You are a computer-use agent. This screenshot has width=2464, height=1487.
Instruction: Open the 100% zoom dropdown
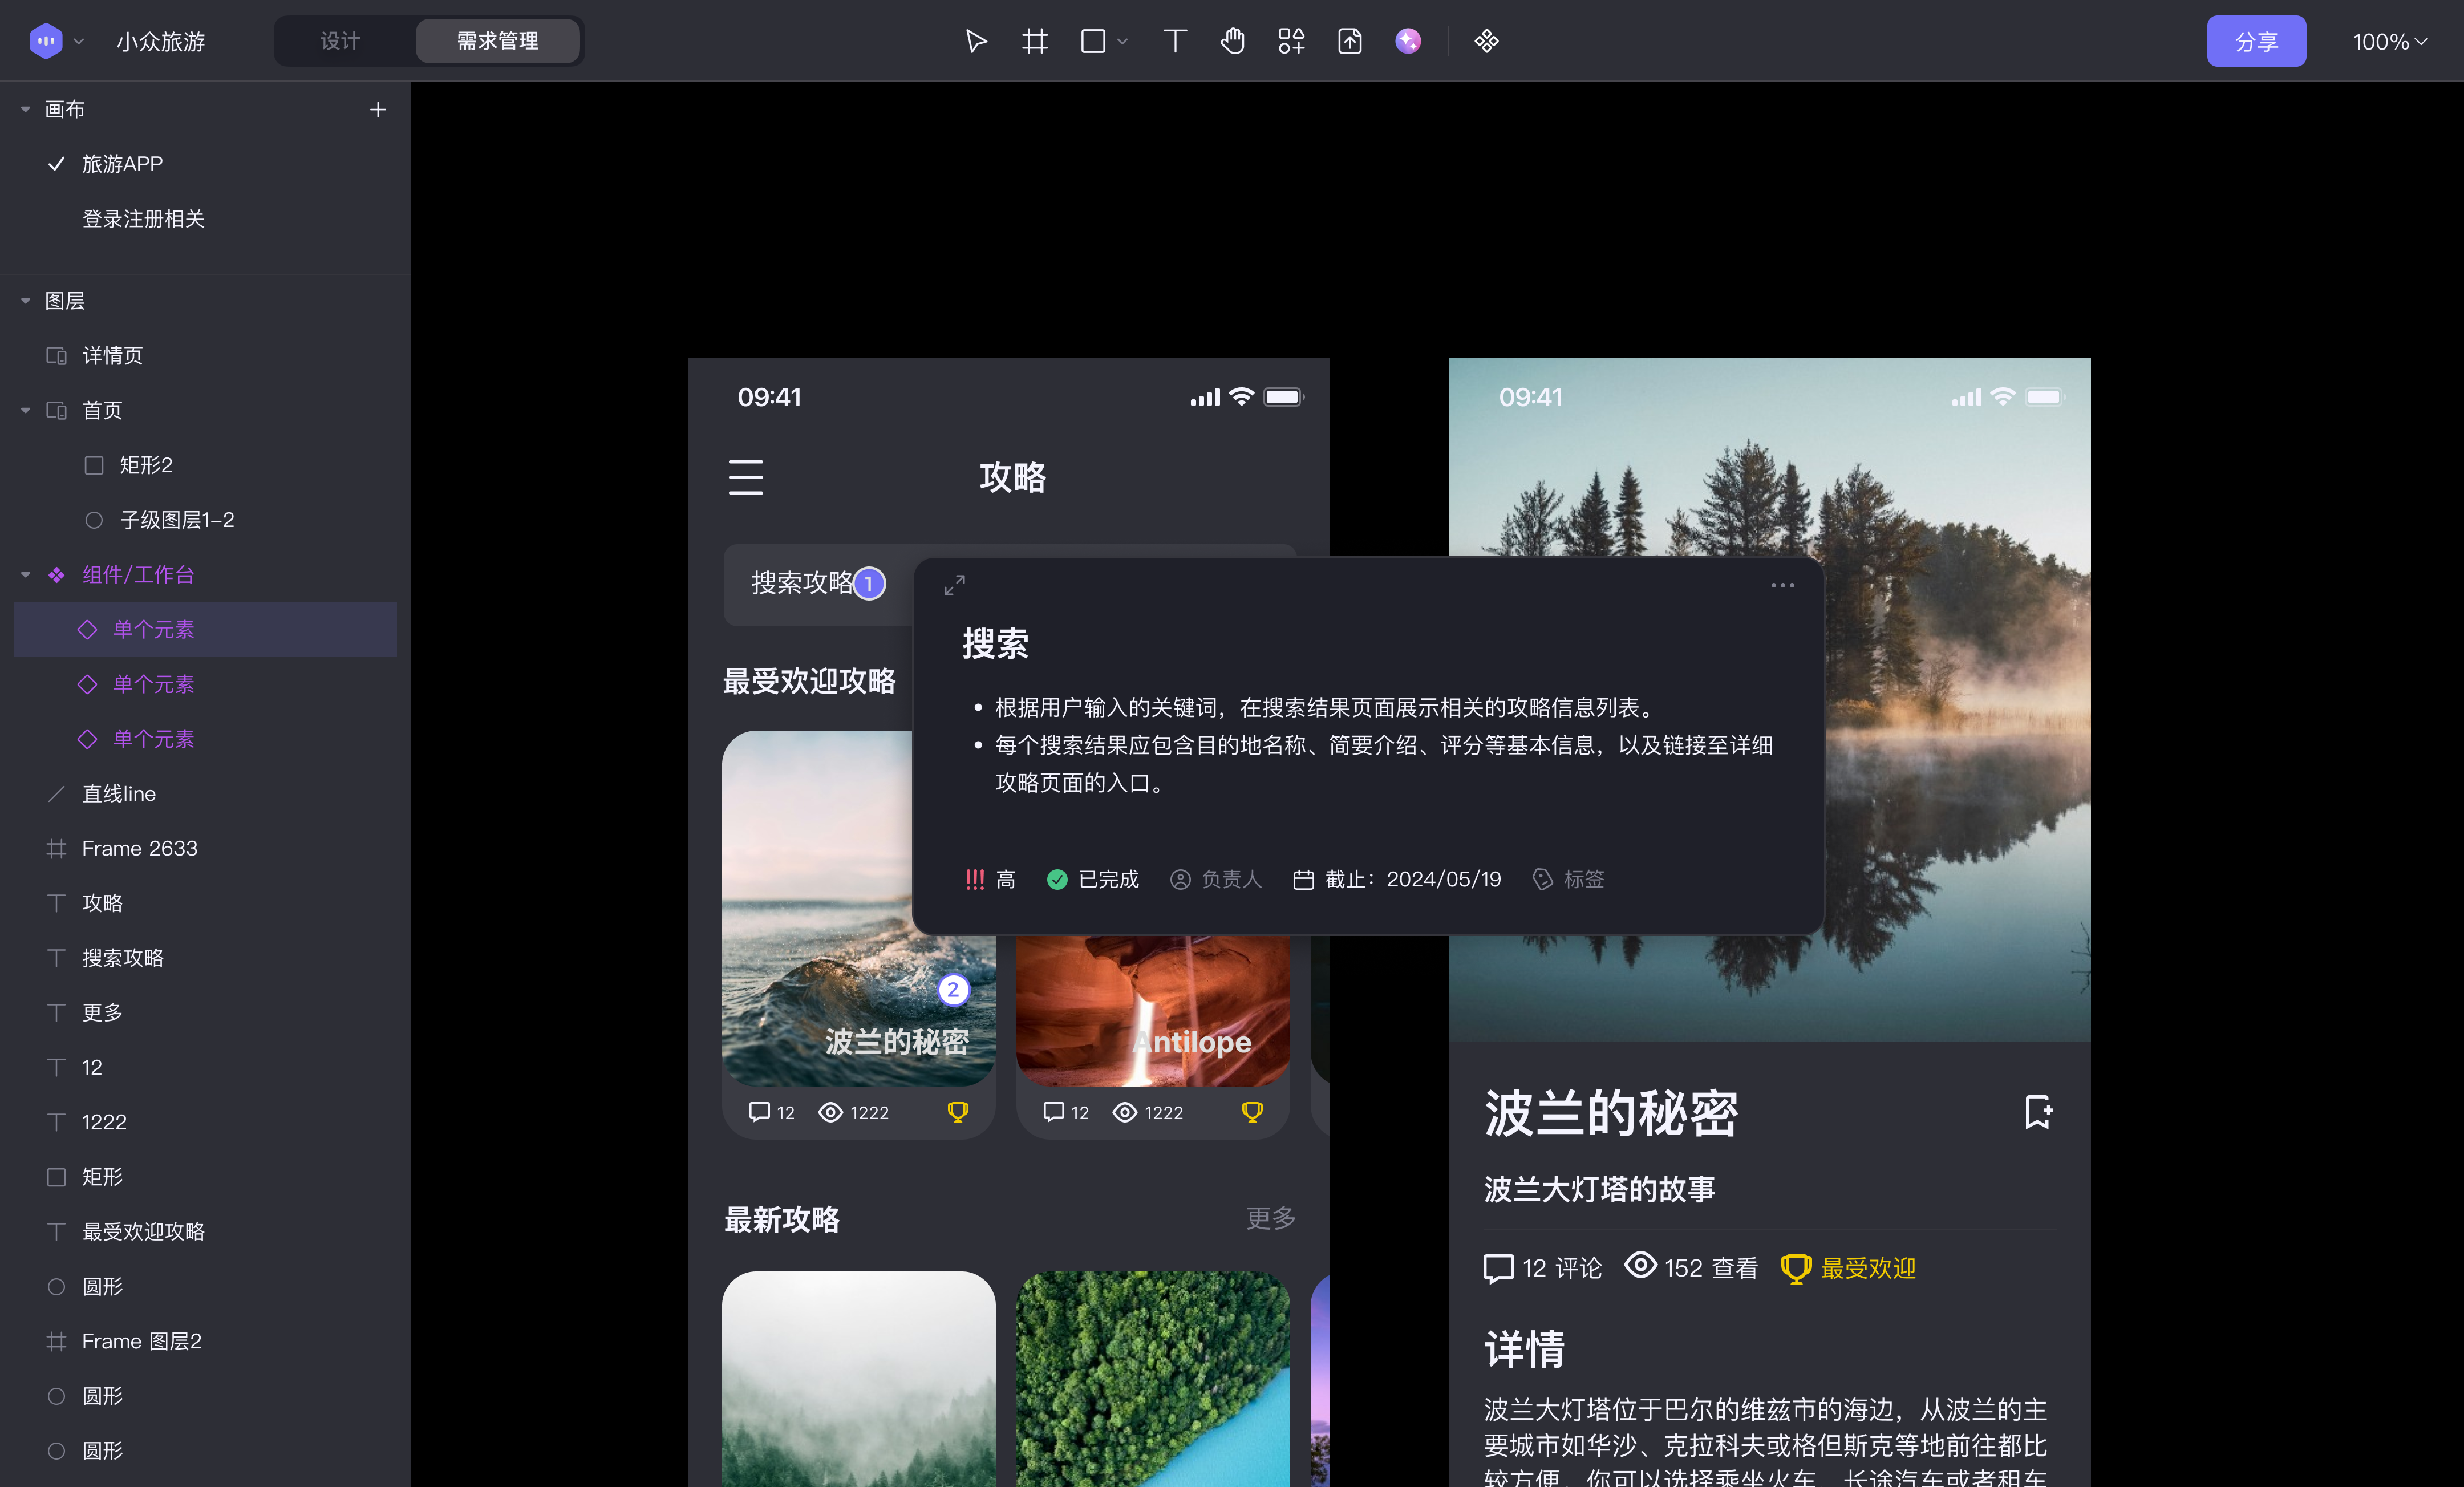coord(2390,42)
